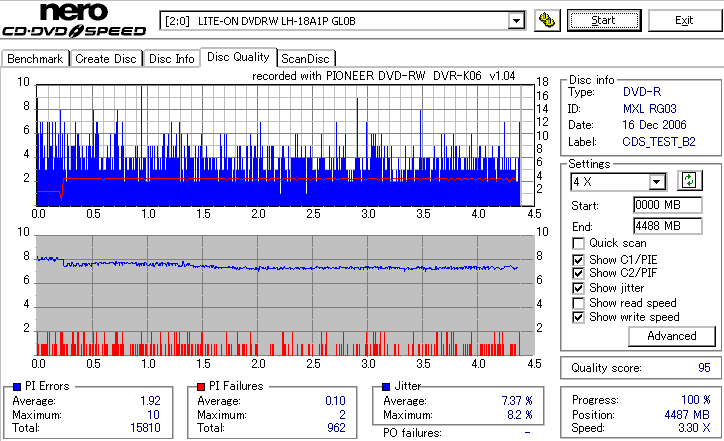Click PI Failures average 0.10

[x=335, y=401]
